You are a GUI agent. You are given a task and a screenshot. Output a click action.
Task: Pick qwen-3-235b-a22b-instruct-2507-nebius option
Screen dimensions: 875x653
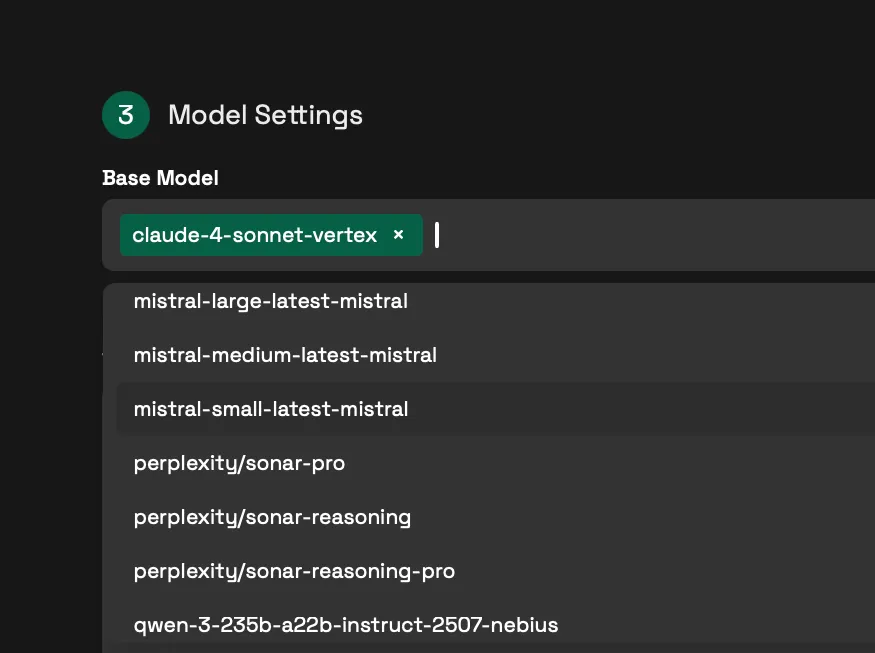pyautogui.click(x=345, y=625)
